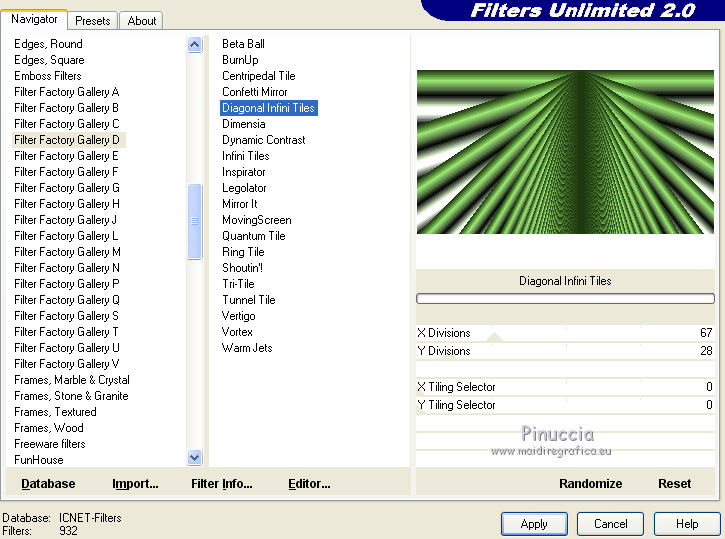725x539 pixels.
Task: Select the Mirror It filter
Action: [240, 204]
